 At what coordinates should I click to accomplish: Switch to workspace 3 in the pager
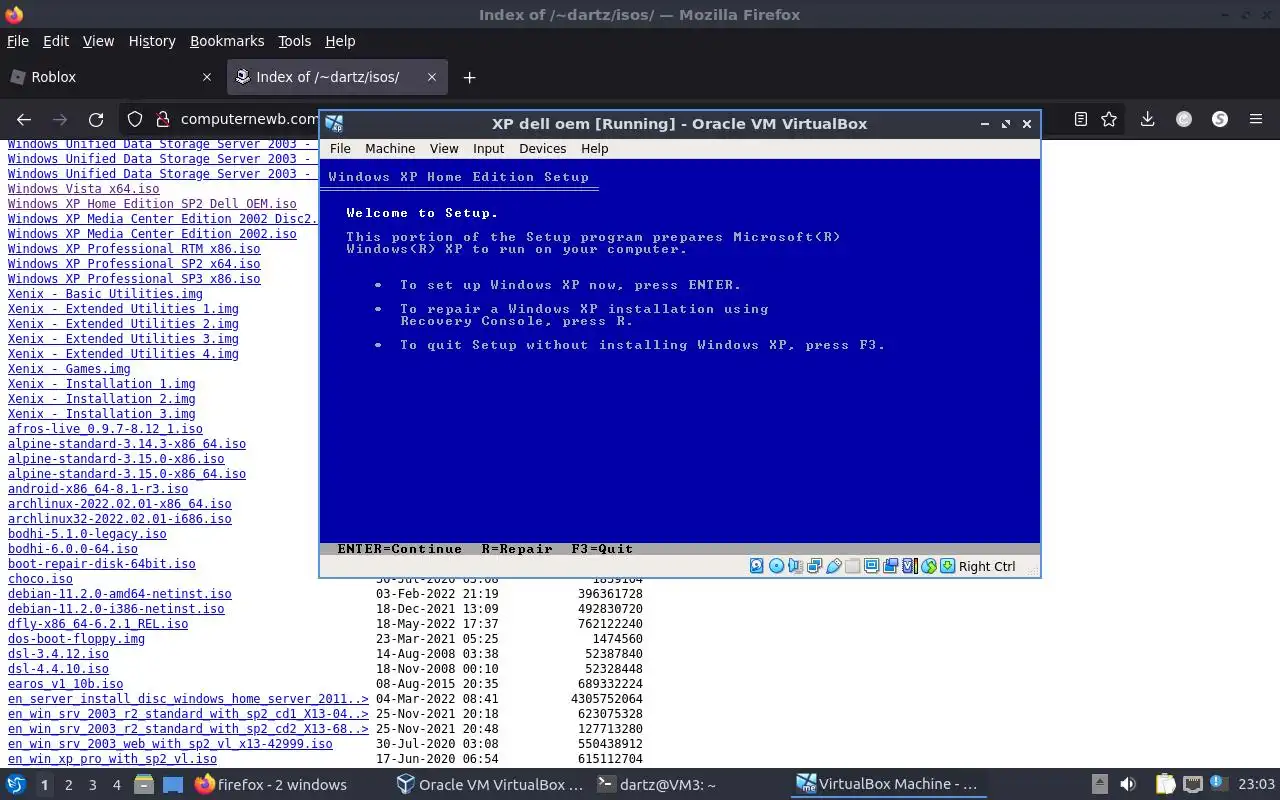[92, 785]
